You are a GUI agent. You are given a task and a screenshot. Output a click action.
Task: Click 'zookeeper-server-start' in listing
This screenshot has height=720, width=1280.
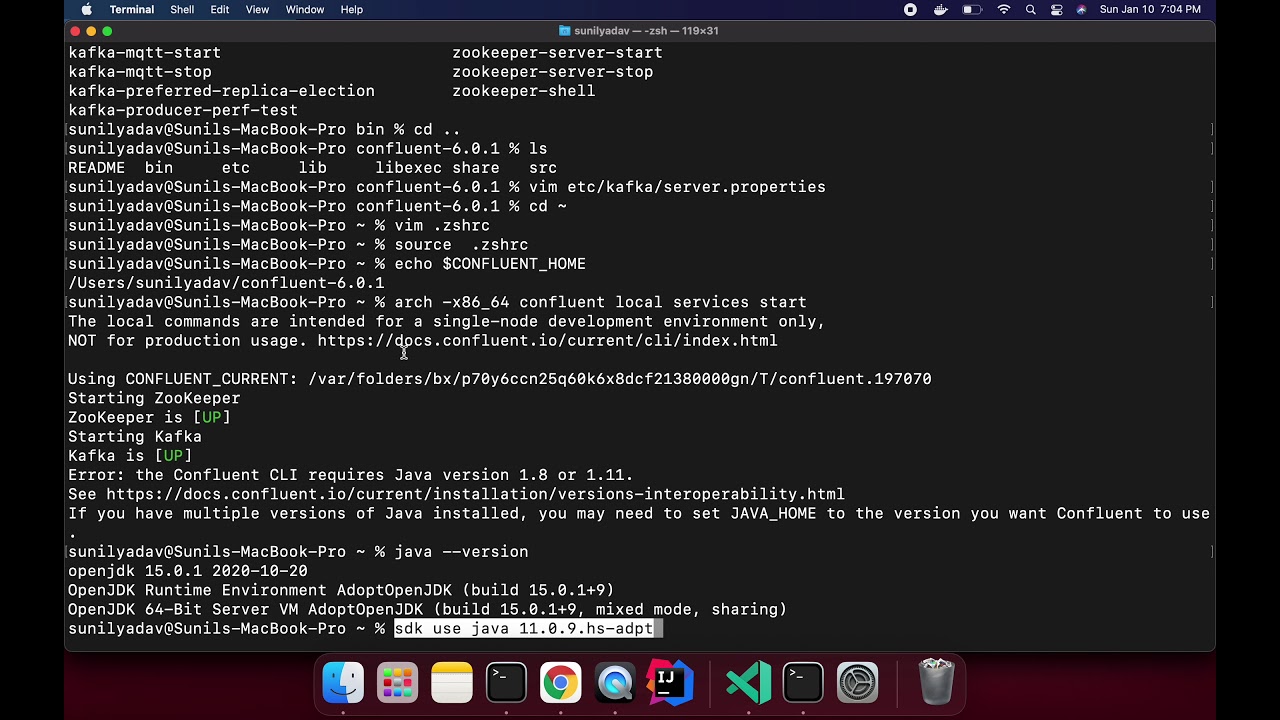[557, 53]
